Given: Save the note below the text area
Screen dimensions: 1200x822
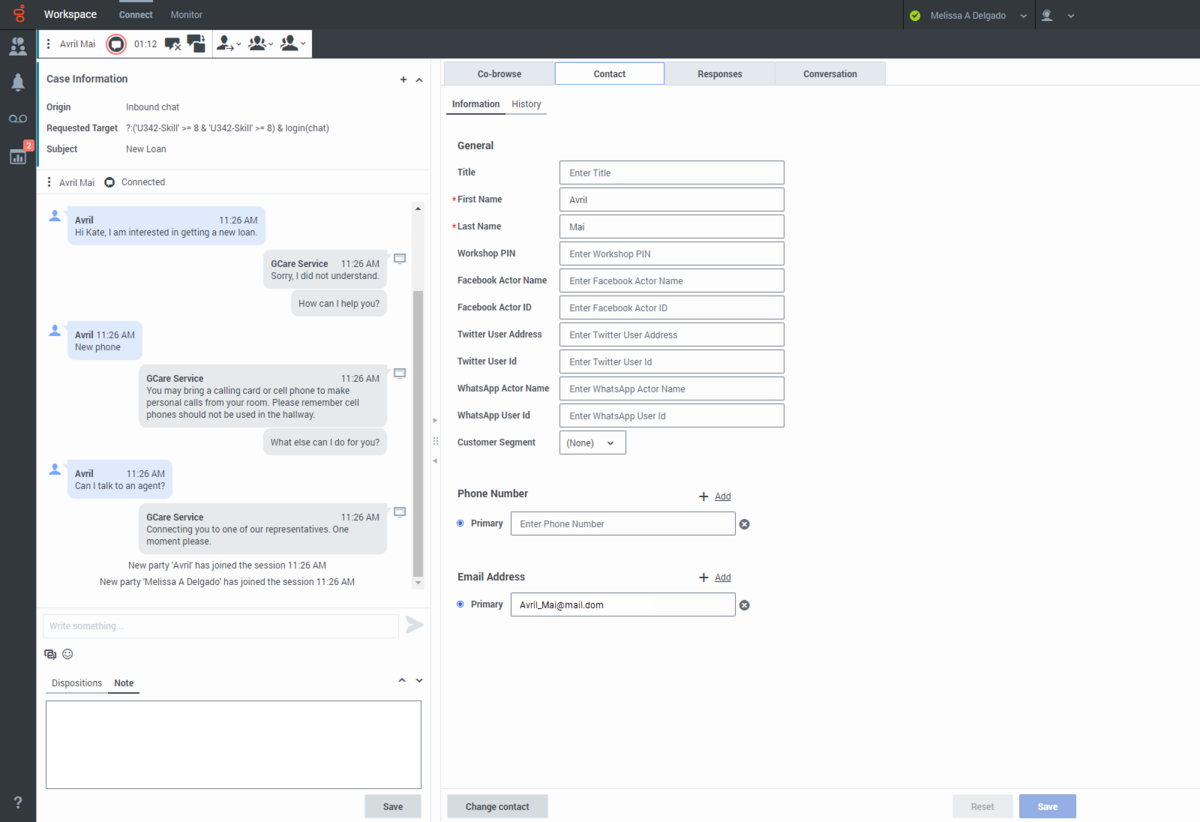Looking at the screenshot, I should tap(393, 806).
